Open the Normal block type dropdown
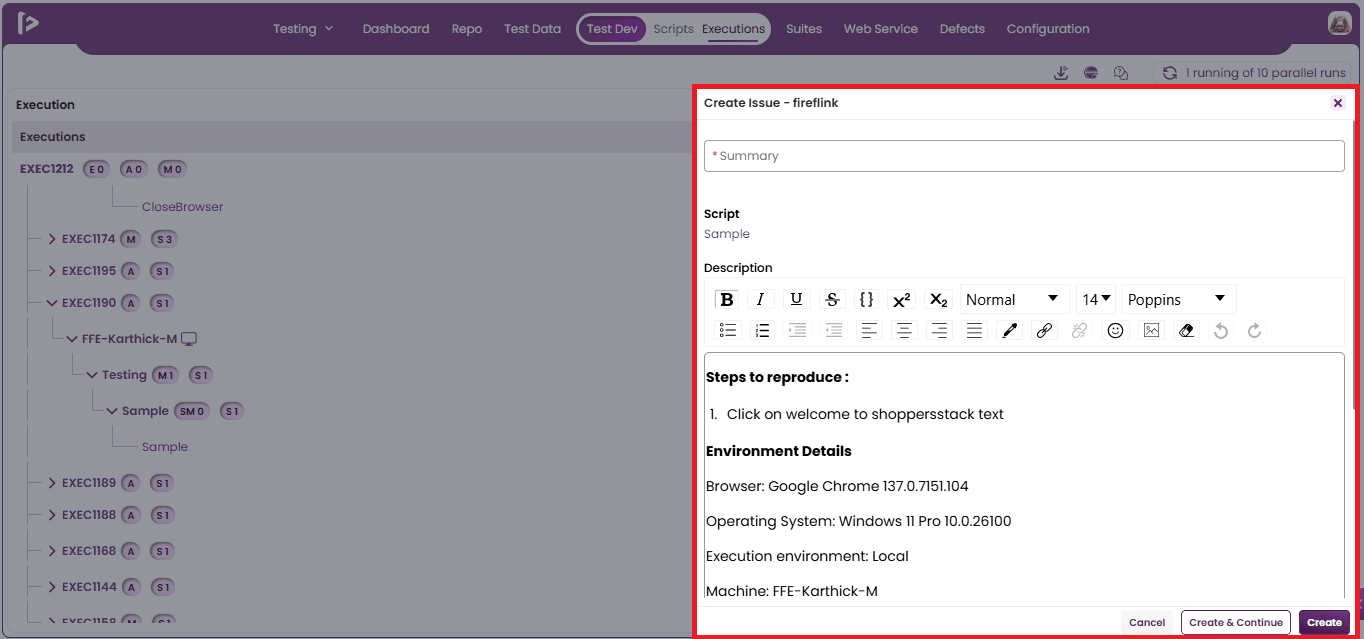1364x639 pixels. coord(1014,299)
